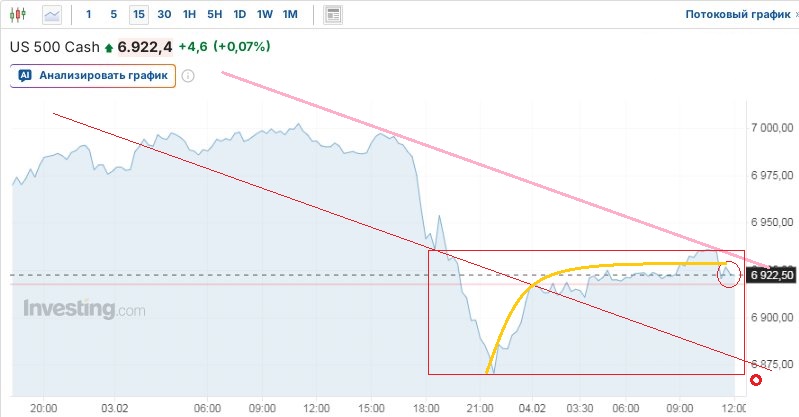Viewport: 799px width, 417px height.
Task: Select the 1-minute timeframe
Action: (x=89, y=15)
